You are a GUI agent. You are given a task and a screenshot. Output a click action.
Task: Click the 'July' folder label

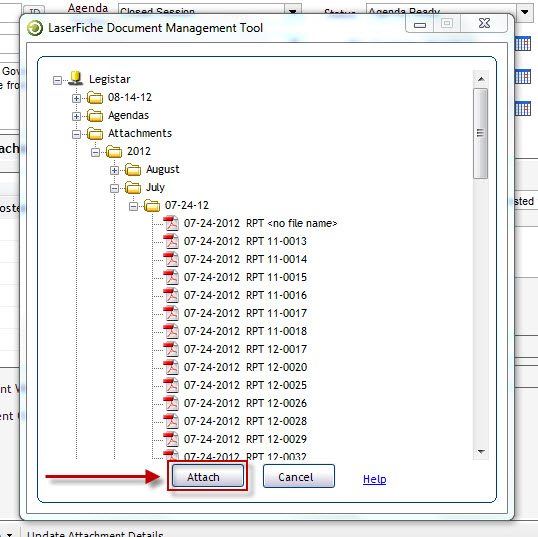(x=155, y=188)
